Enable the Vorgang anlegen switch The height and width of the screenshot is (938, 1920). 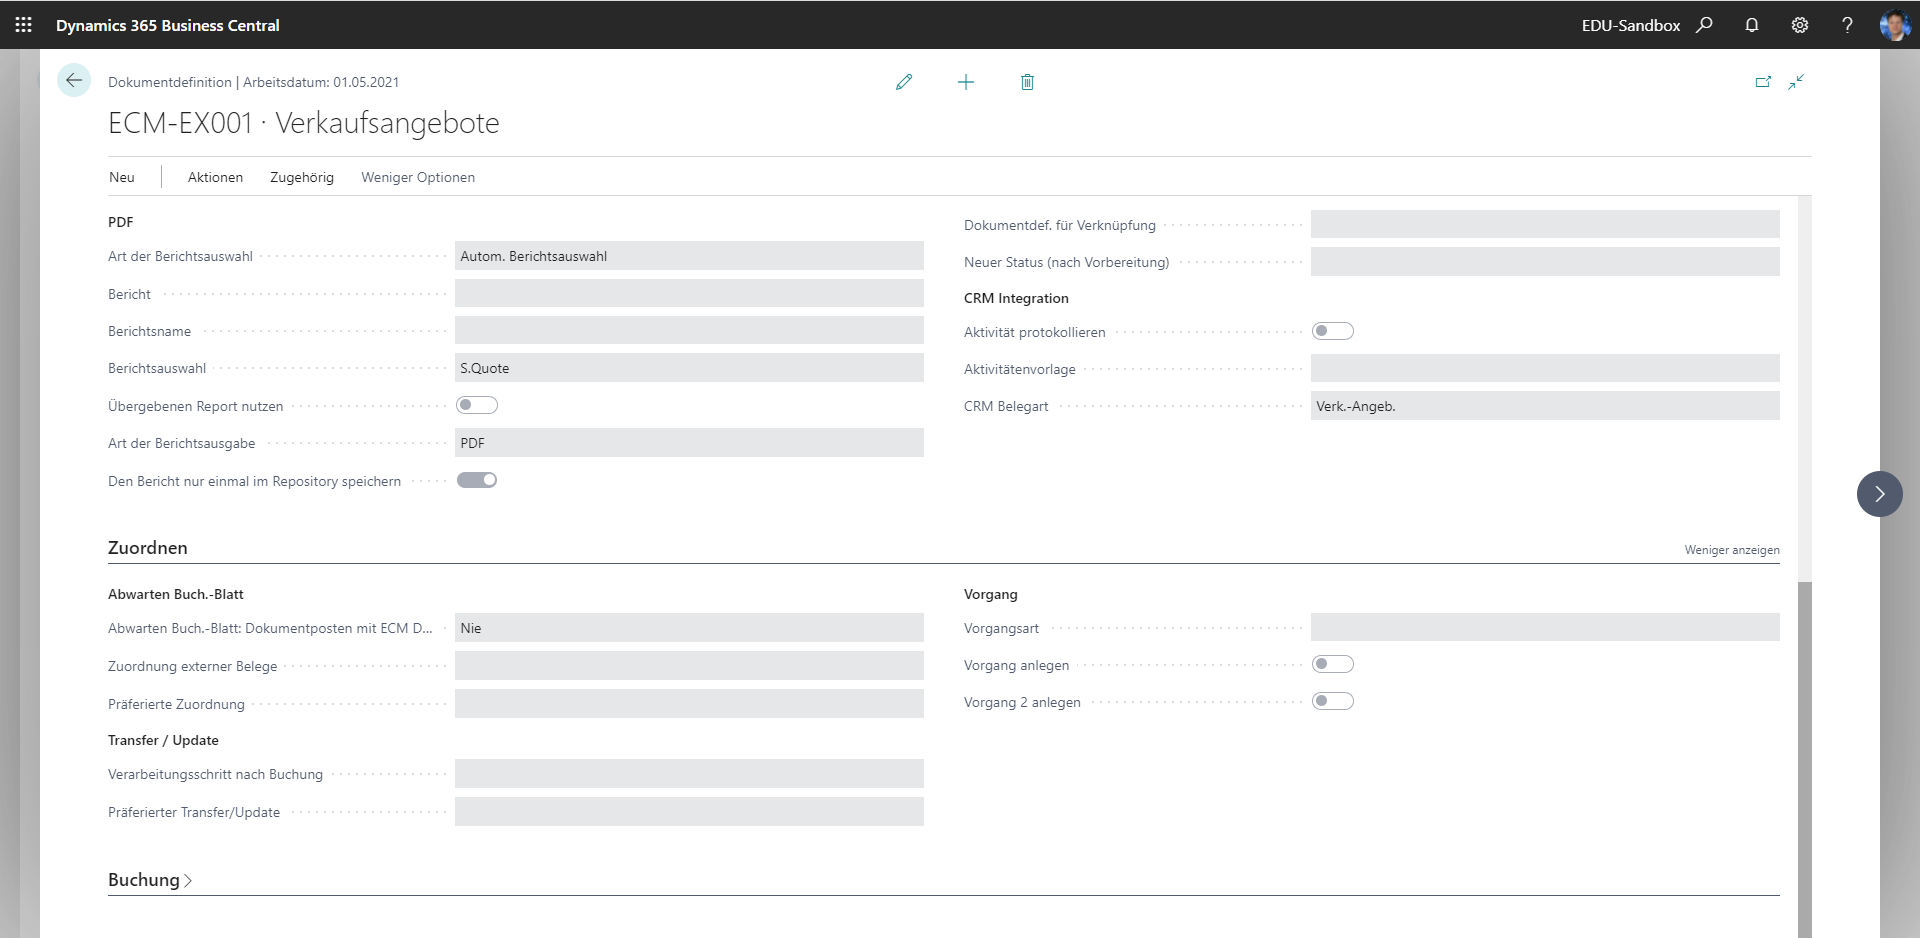[1333, 664]
